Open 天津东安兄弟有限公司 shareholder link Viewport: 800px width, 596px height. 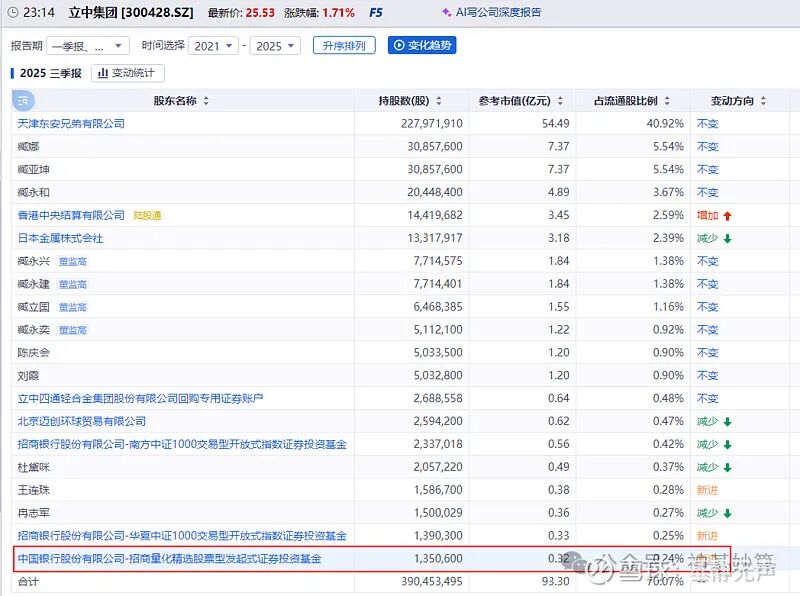[74, 123]
